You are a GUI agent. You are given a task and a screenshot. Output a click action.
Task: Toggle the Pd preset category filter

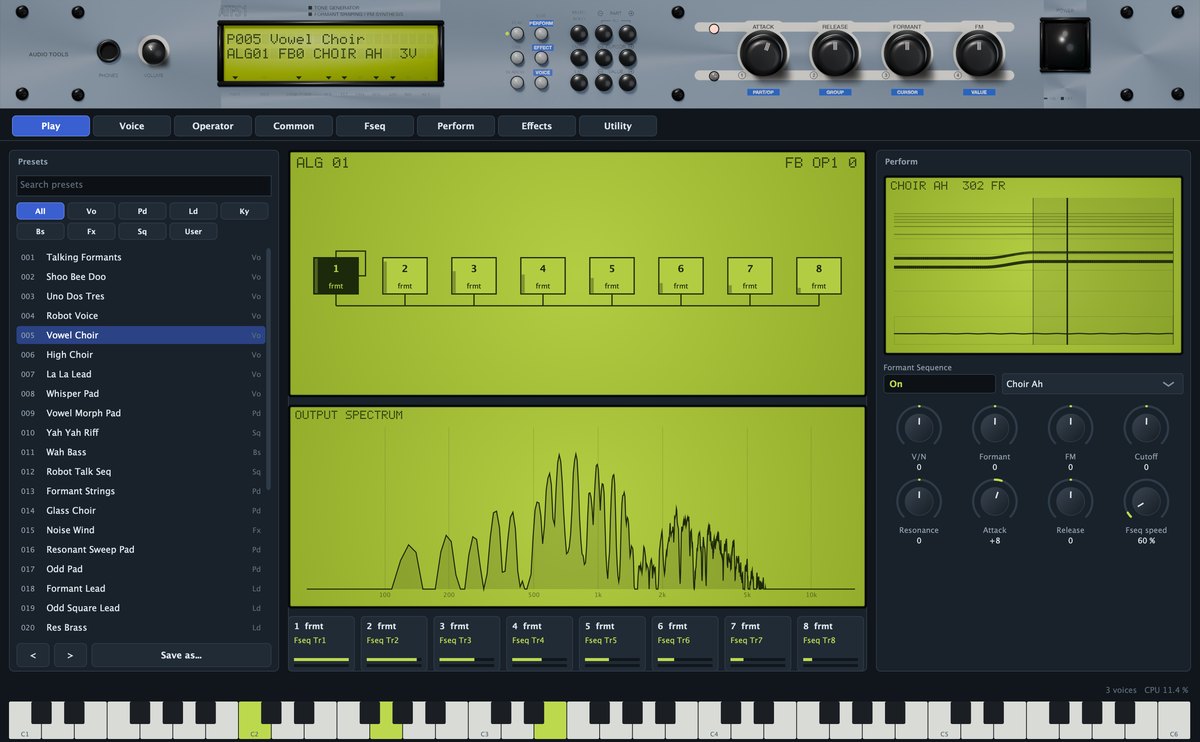pos(142,211)
